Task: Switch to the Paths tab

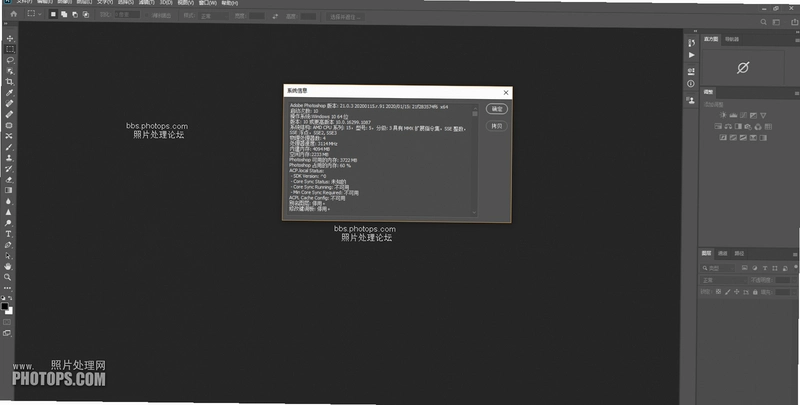Action: pyautogui.click(x=739, y=254)
